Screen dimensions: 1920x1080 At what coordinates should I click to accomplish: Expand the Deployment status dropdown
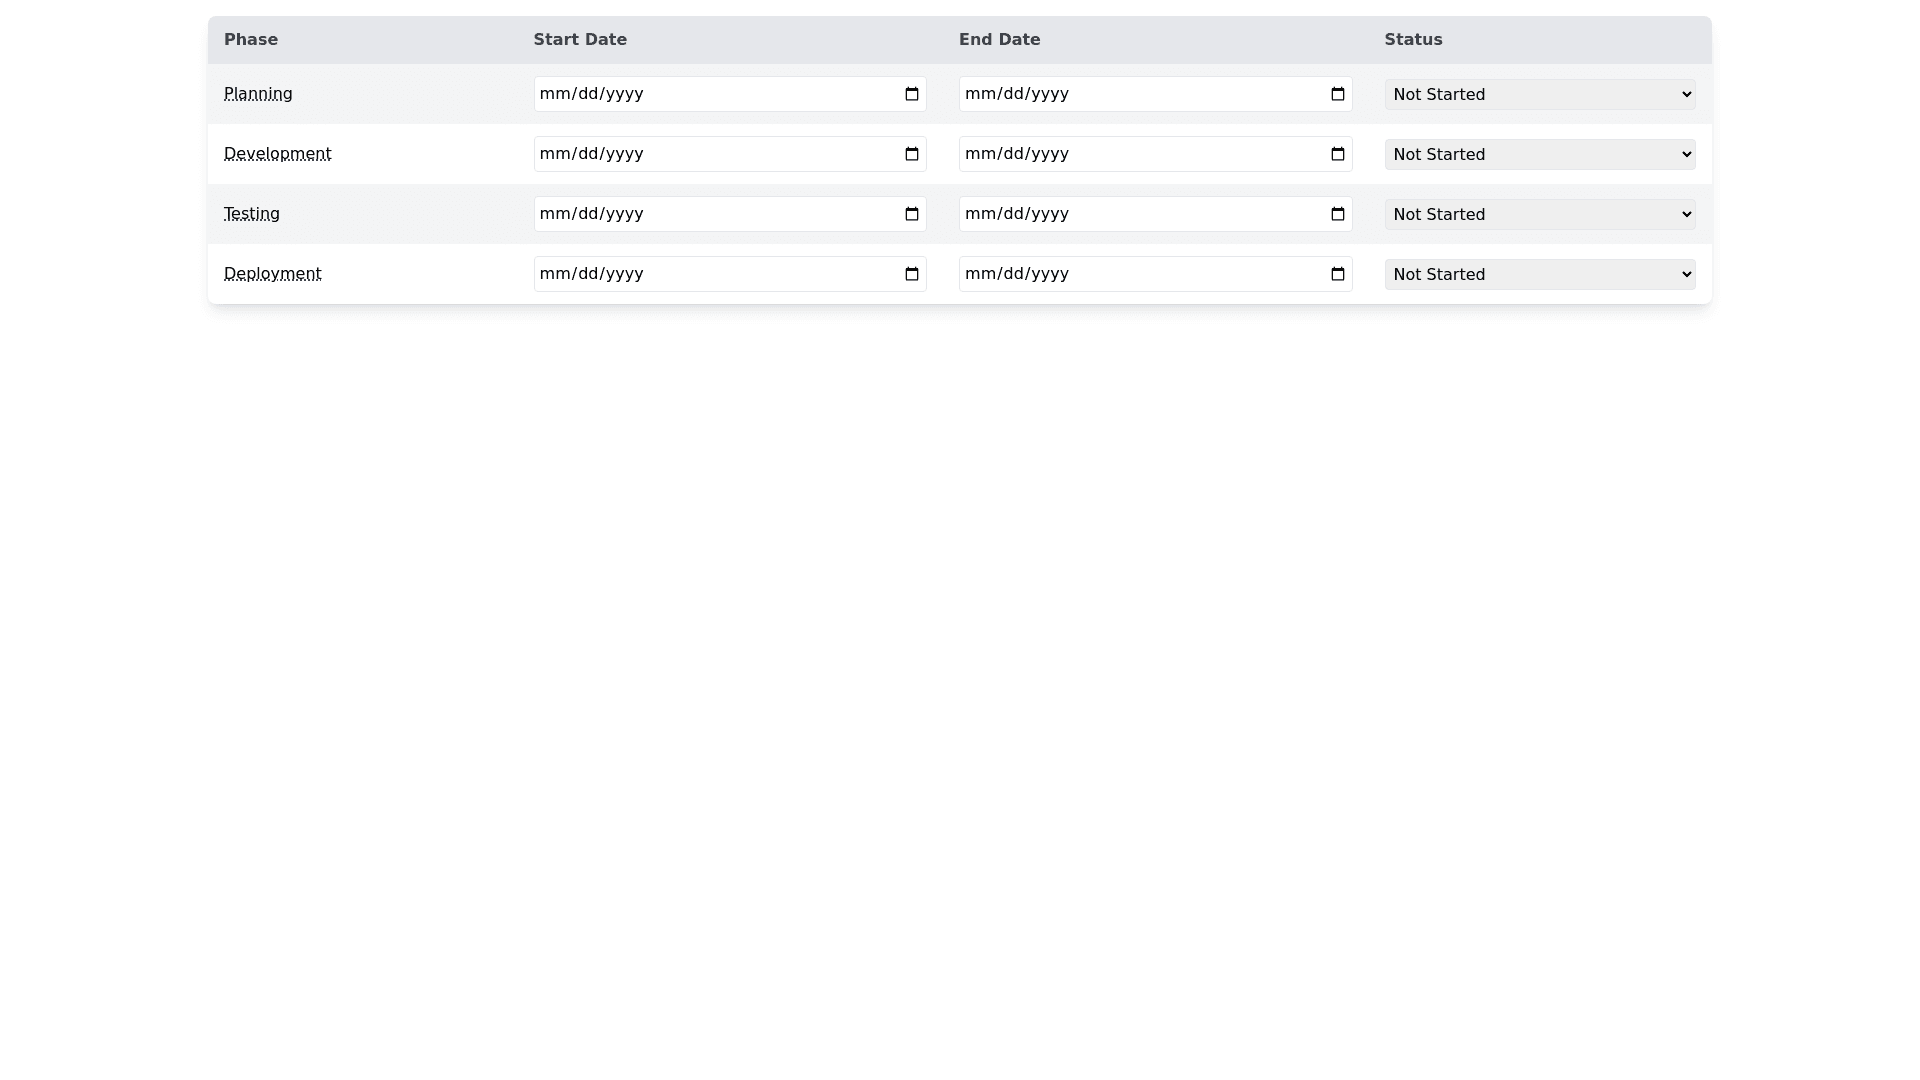1539,274
